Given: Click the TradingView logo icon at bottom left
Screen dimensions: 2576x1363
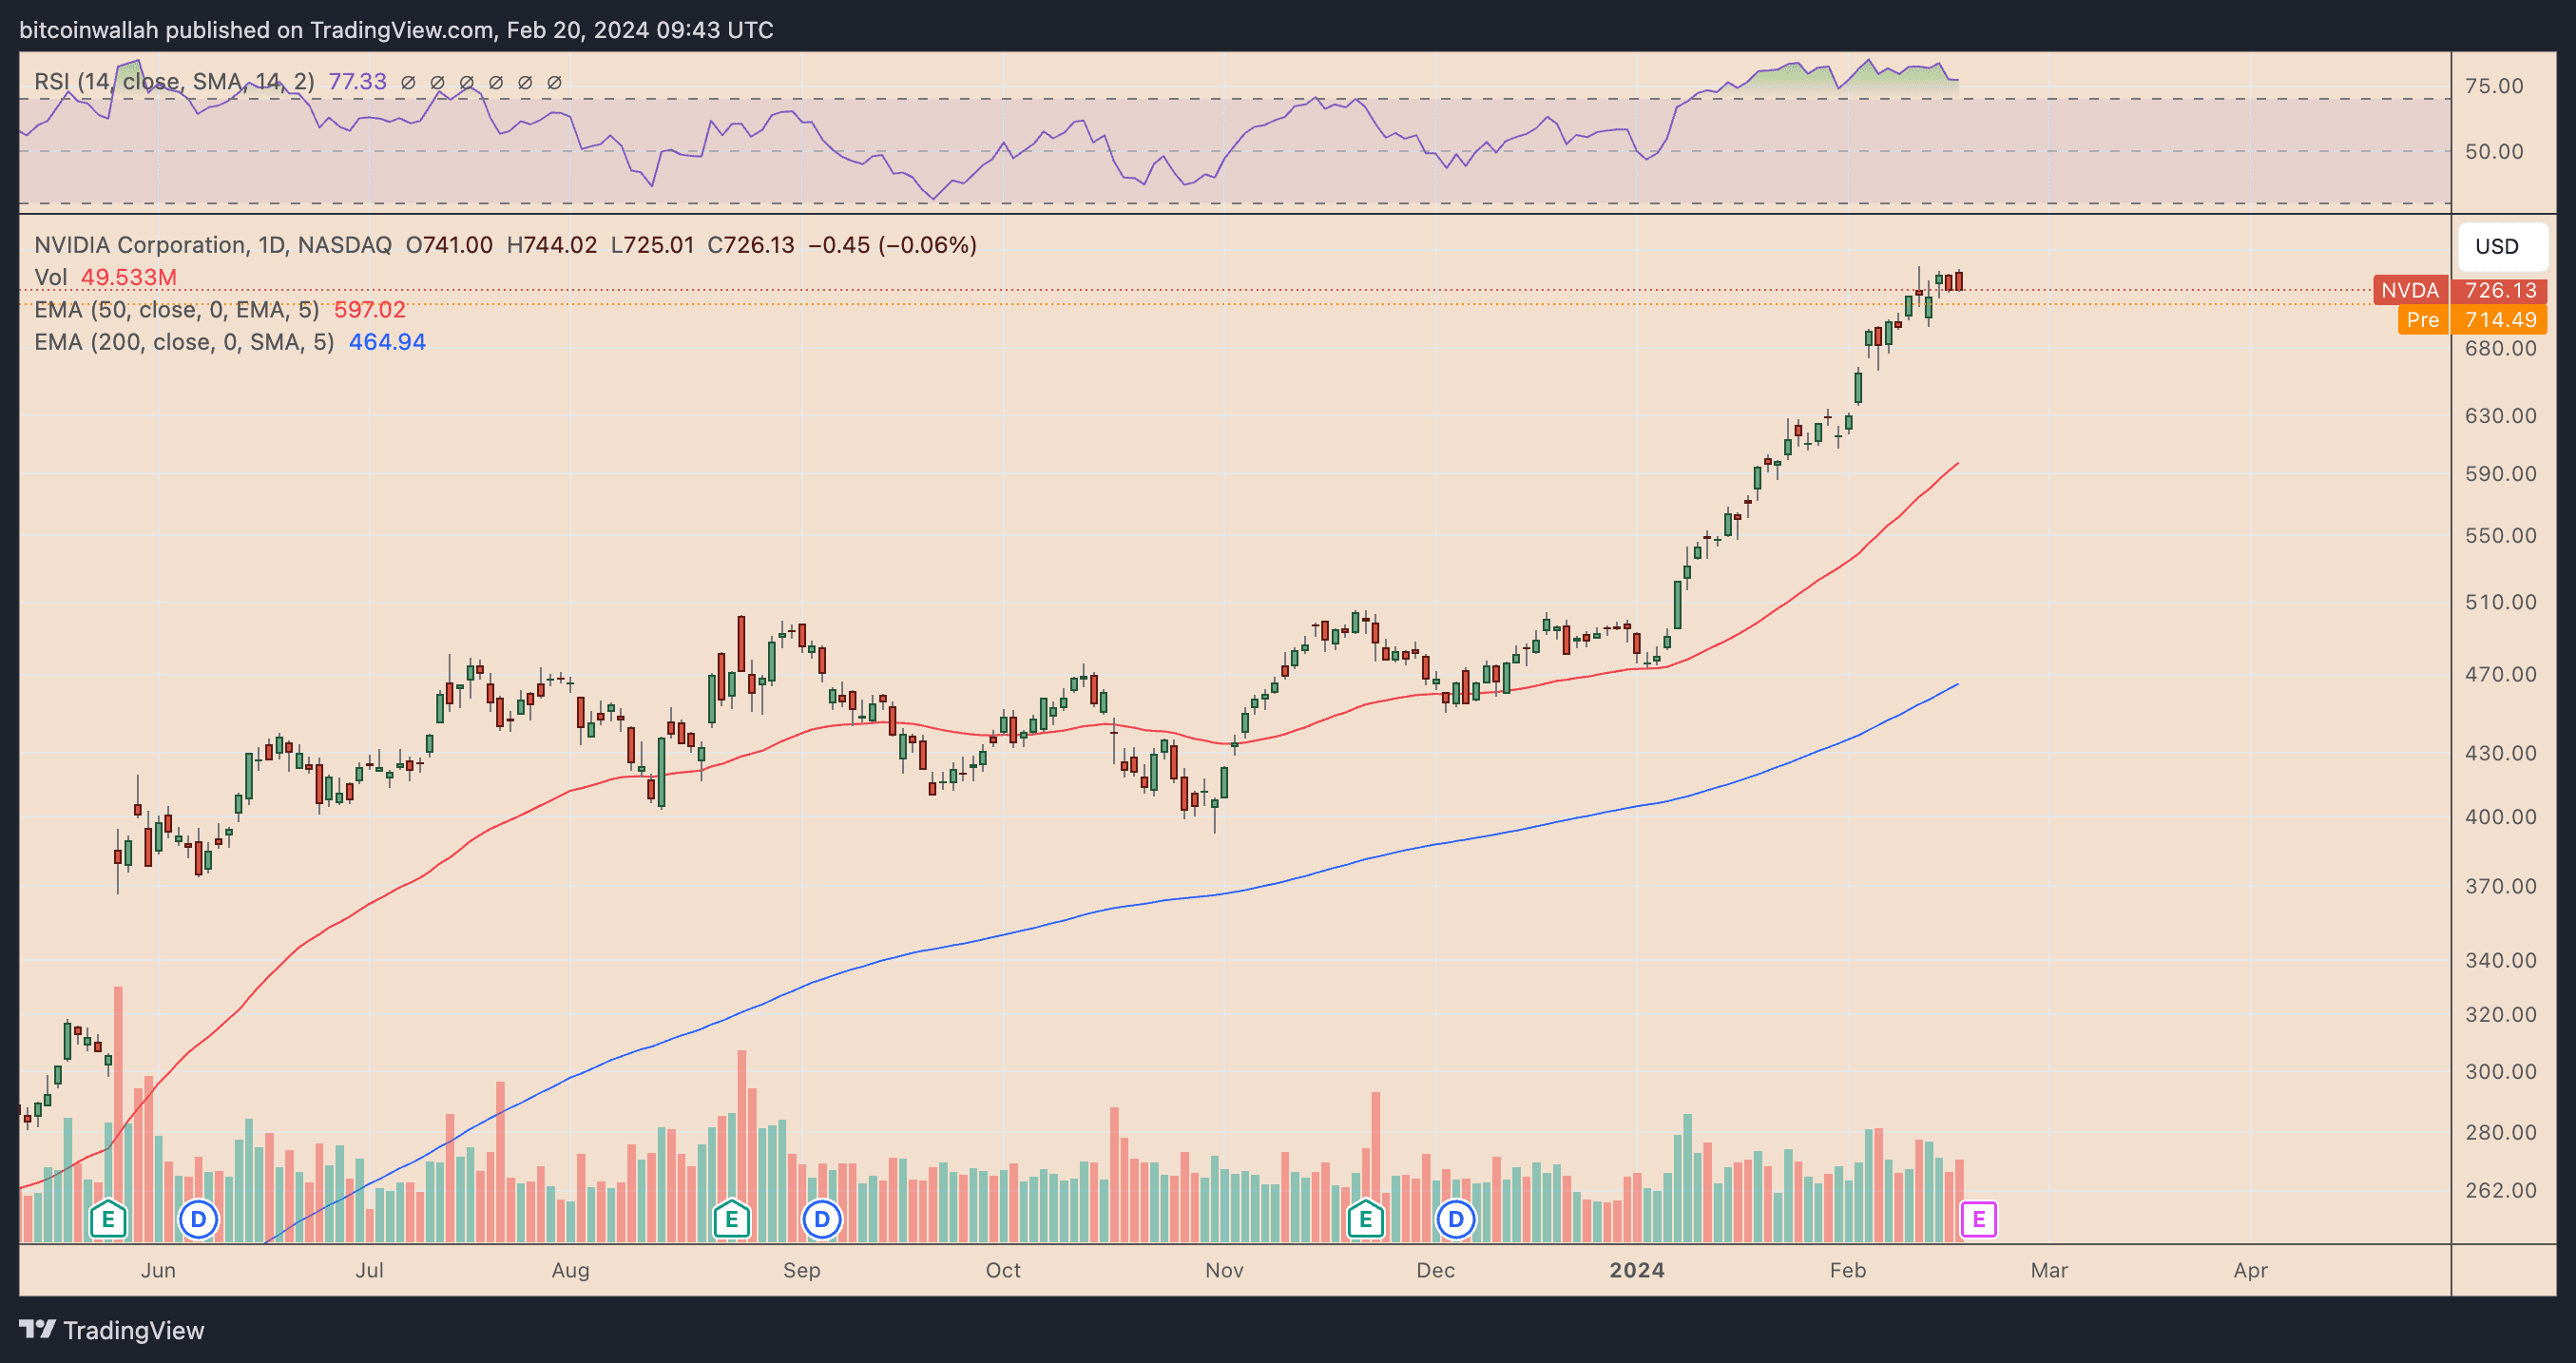Looking at the screenshot, I should pyautogui.click(x=38, y=1330).
